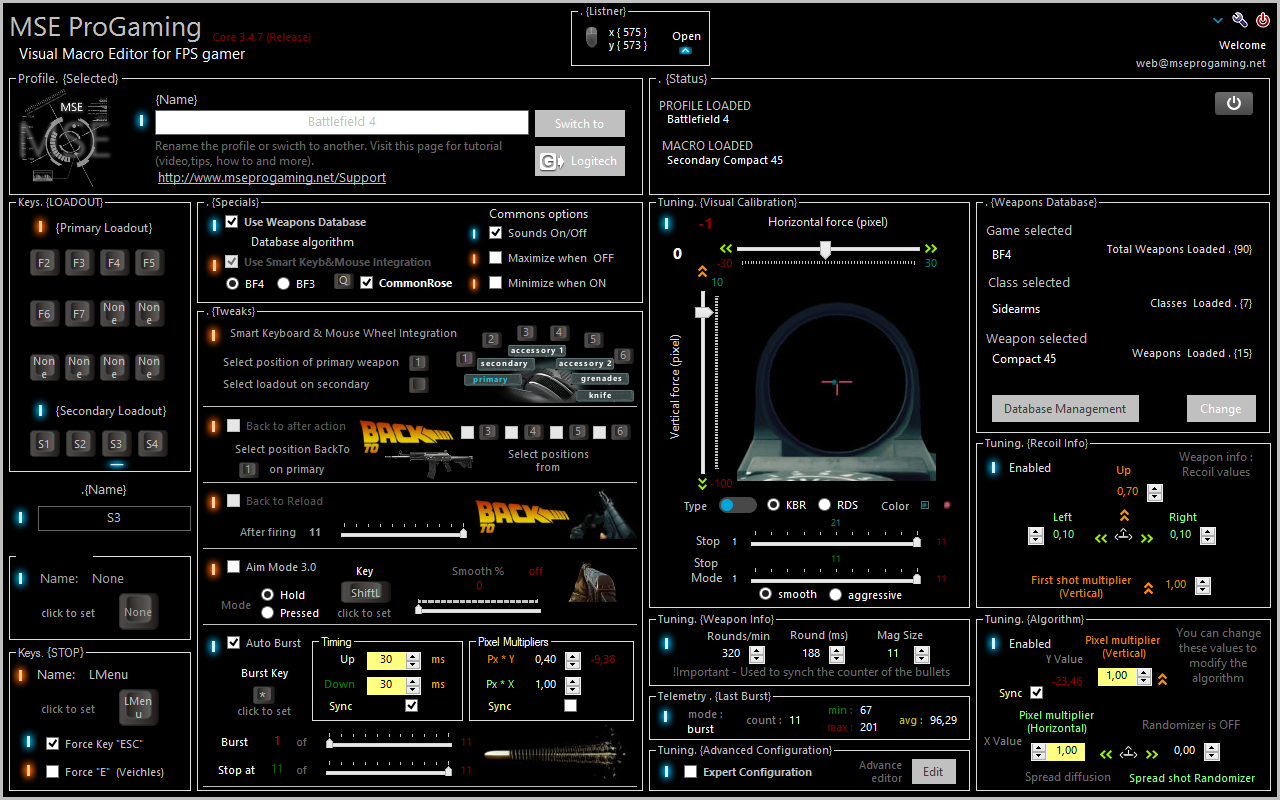
Task: Click the Q key next to BF3
Action: (343, 281)
